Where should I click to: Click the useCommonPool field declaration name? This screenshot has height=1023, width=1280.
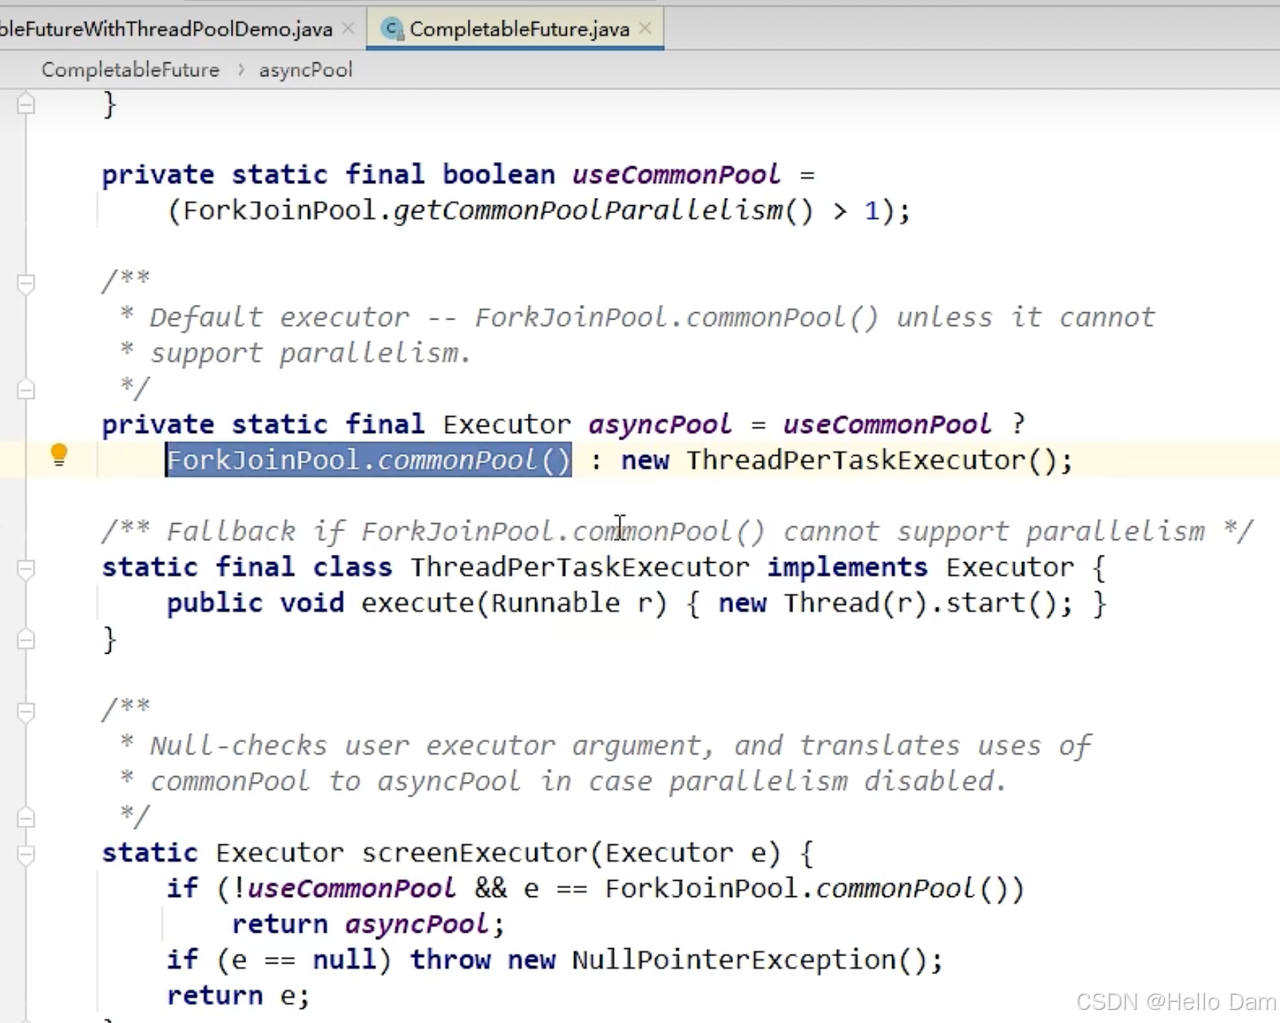[675, 175]
